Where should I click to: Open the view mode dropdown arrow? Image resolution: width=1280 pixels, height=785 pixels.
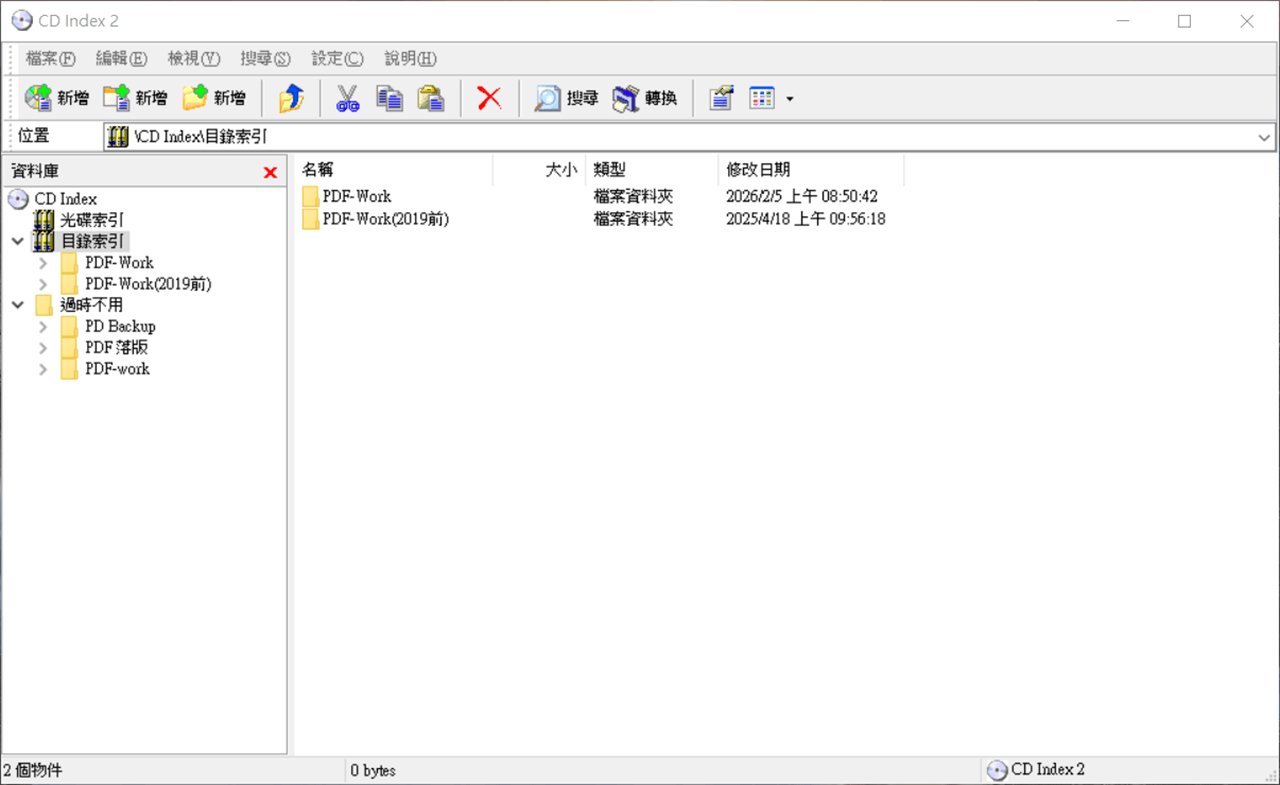click(790, 99)
